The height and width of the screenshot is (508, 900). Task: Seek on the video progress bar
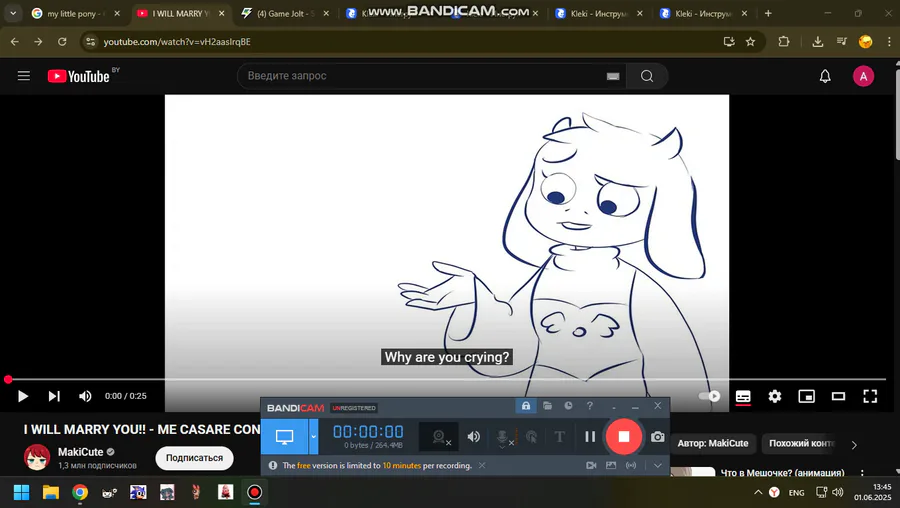(448, 379)
